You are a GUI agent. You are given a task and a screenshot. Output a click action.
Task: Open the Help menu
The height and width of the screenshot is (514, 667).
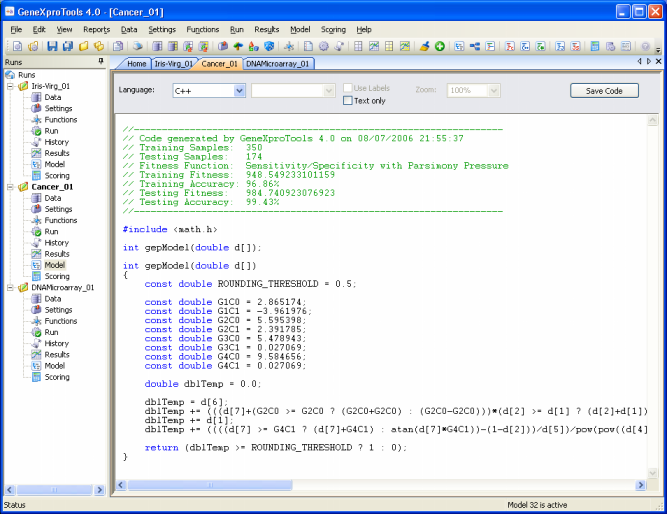(364, 29)
